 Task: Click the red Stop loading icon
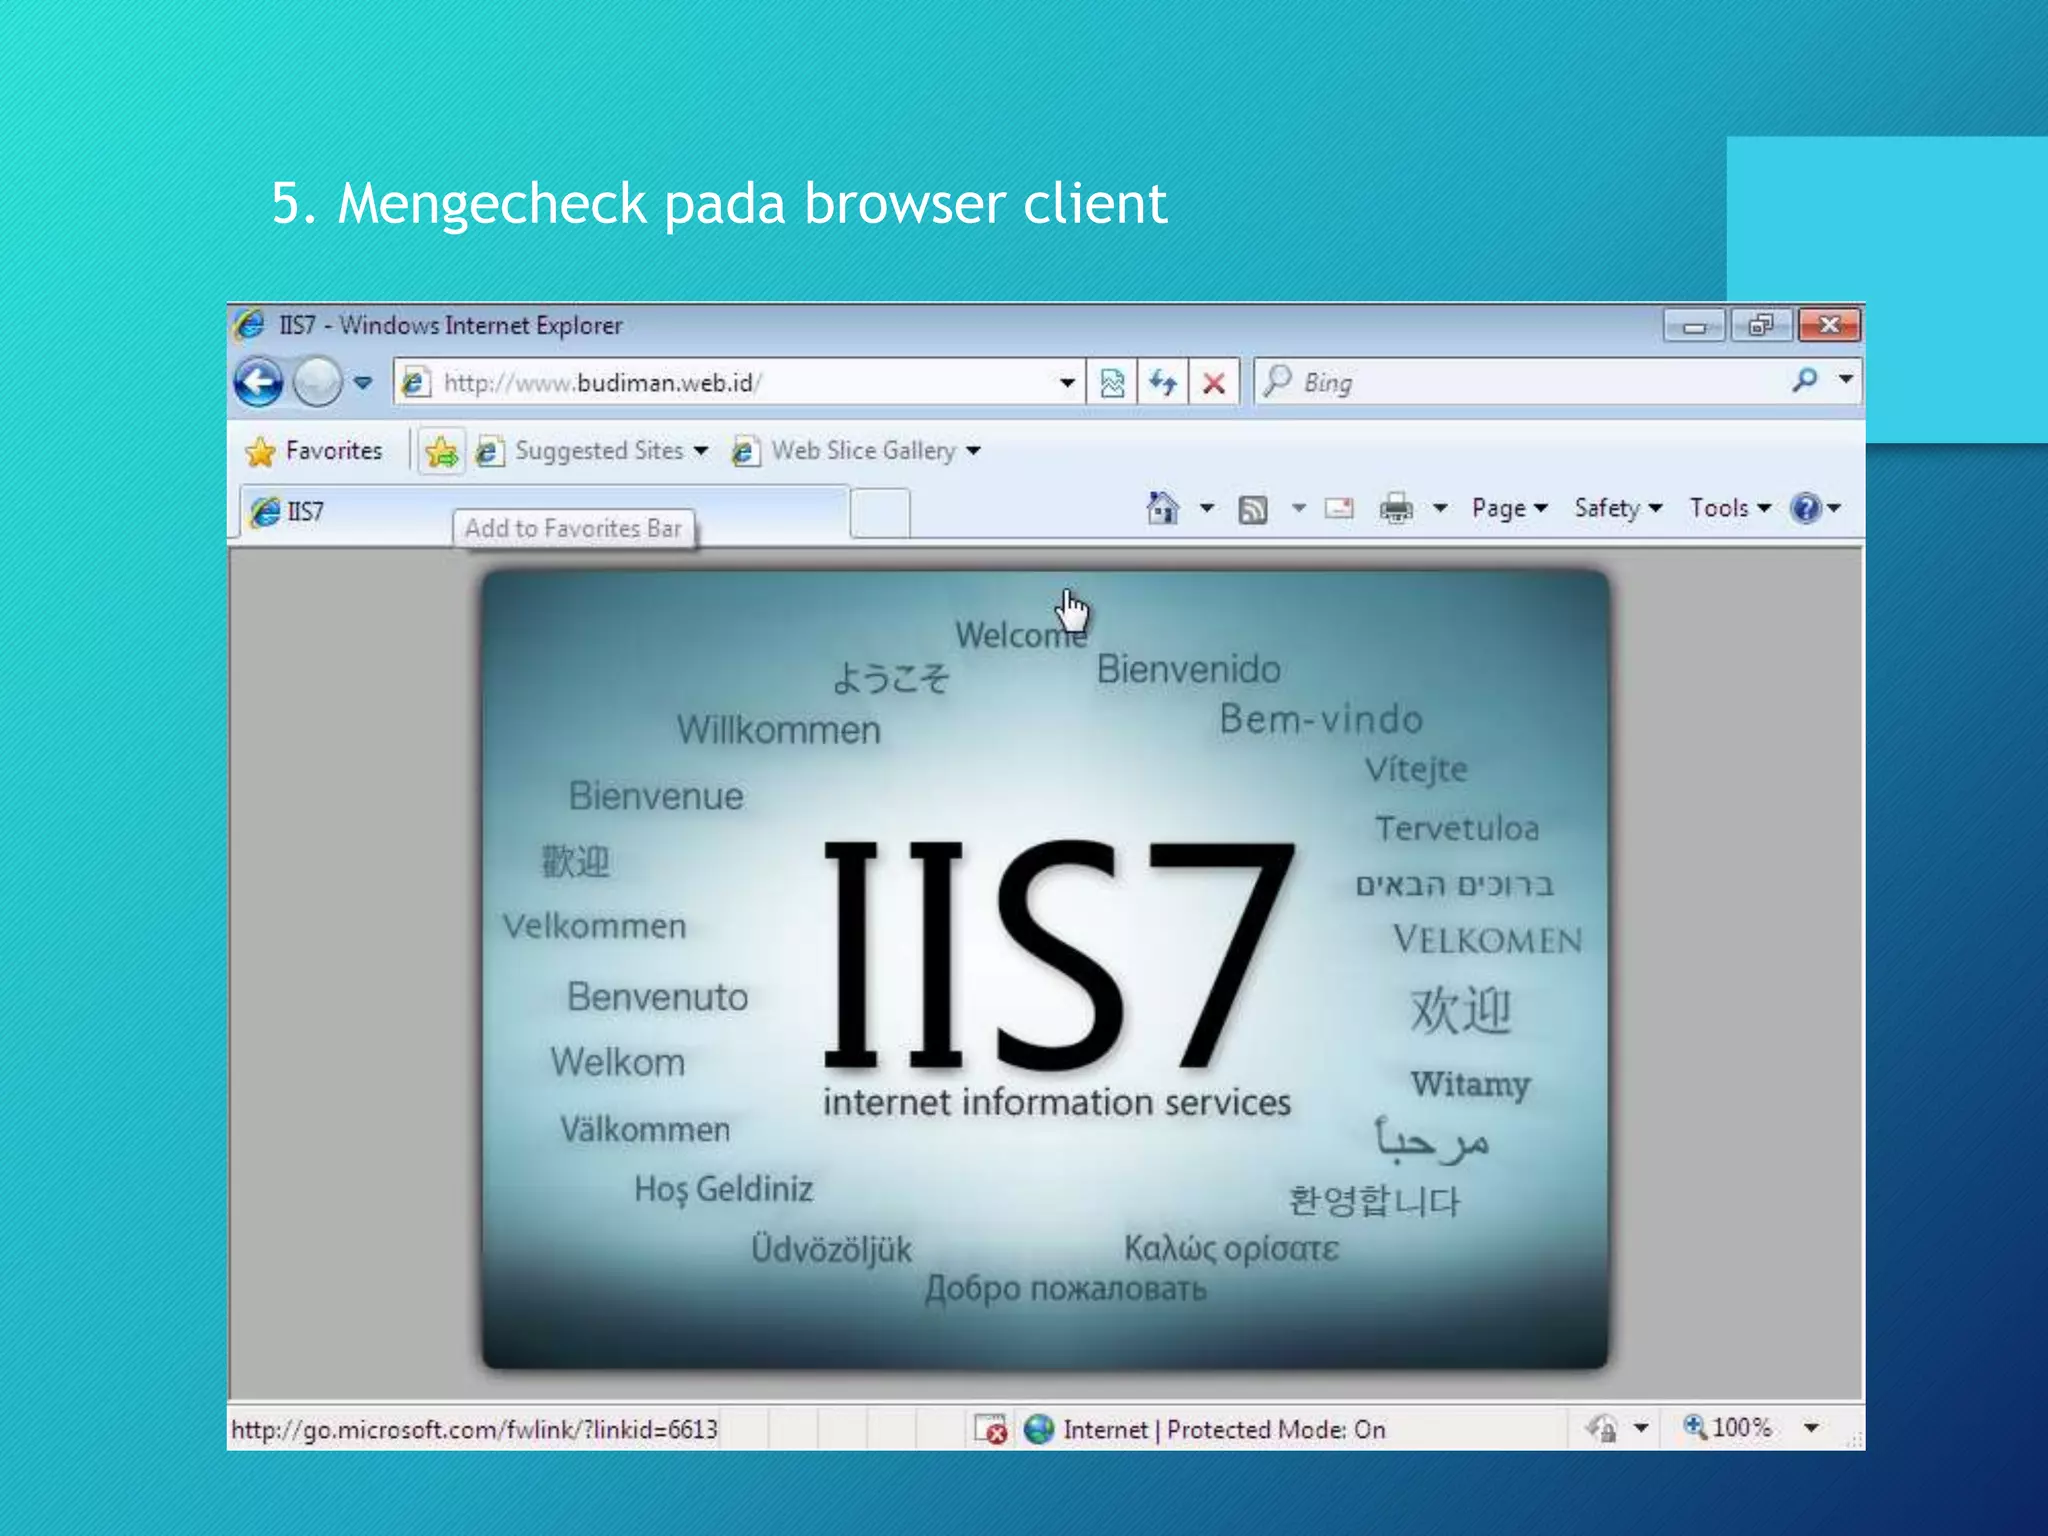(x=1214, y=382)
